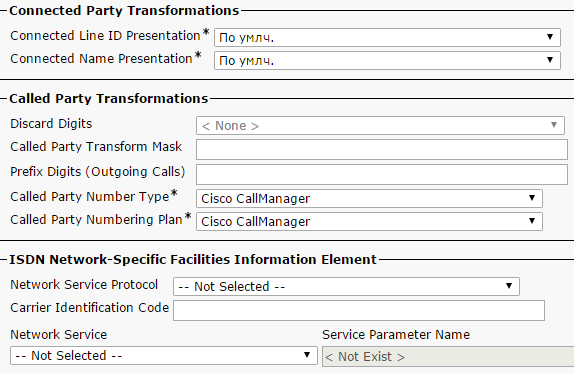Viewport: 574px width, 374px height.
Task: Focus the Prefix Digits (Outgoing Calls) field
Action: tap(382, 174)
